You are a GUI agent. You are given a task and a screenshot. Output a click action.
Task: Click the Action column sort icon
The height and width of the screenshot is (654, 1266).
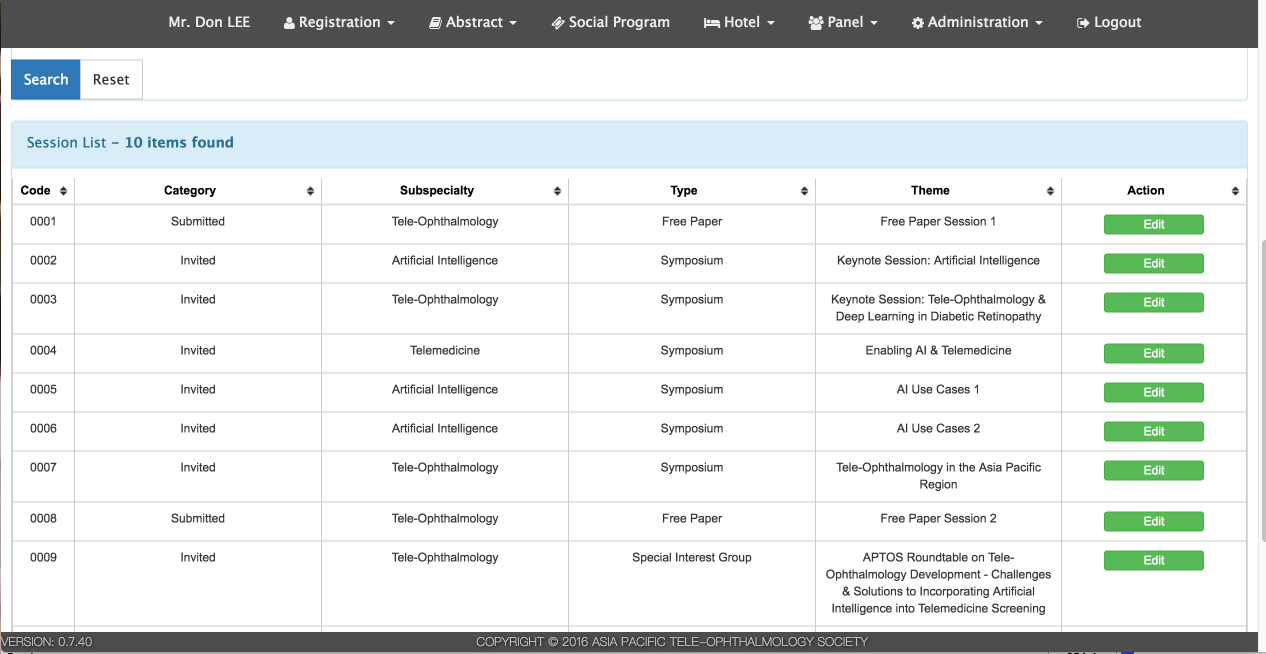click(x=1235, y=191)
